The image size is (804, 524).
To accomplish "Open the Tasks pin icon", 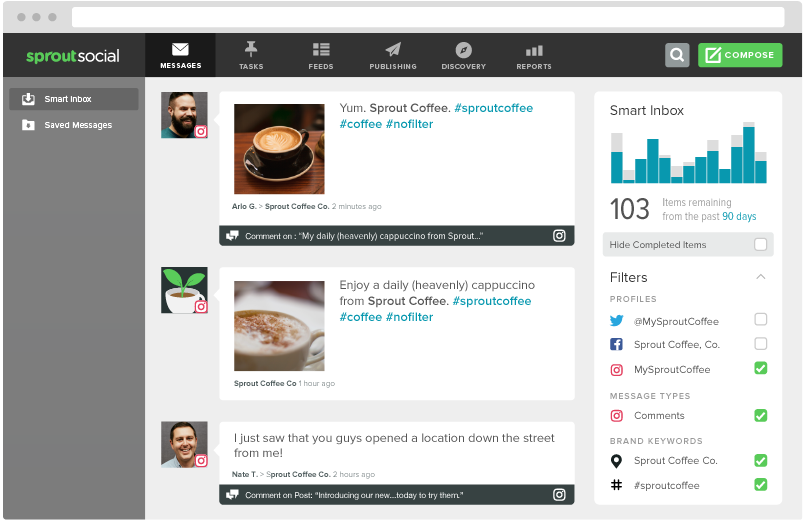I will click(x=251, y=49).
